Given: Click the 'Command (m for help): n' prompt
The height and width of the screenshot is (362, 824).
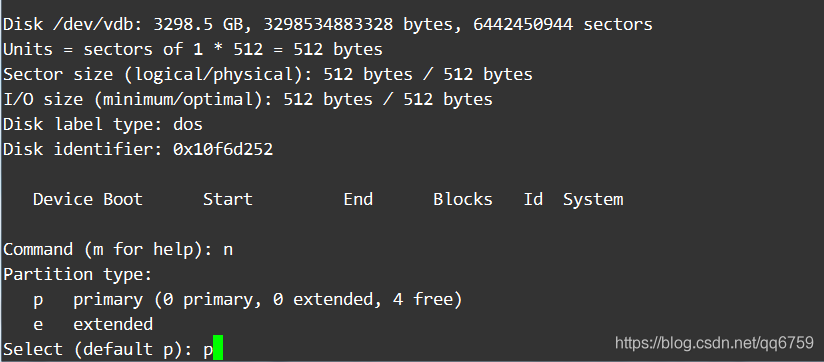Looking at the screenshot, I should click(118, 250).
